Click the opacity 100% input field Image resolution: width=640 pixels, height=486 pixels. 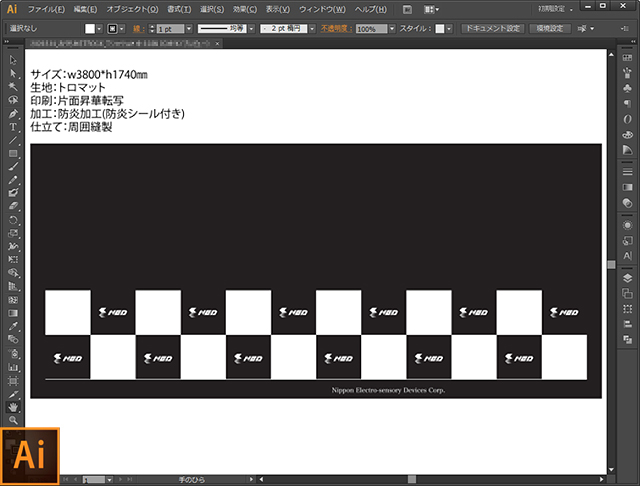click(371, 29)
